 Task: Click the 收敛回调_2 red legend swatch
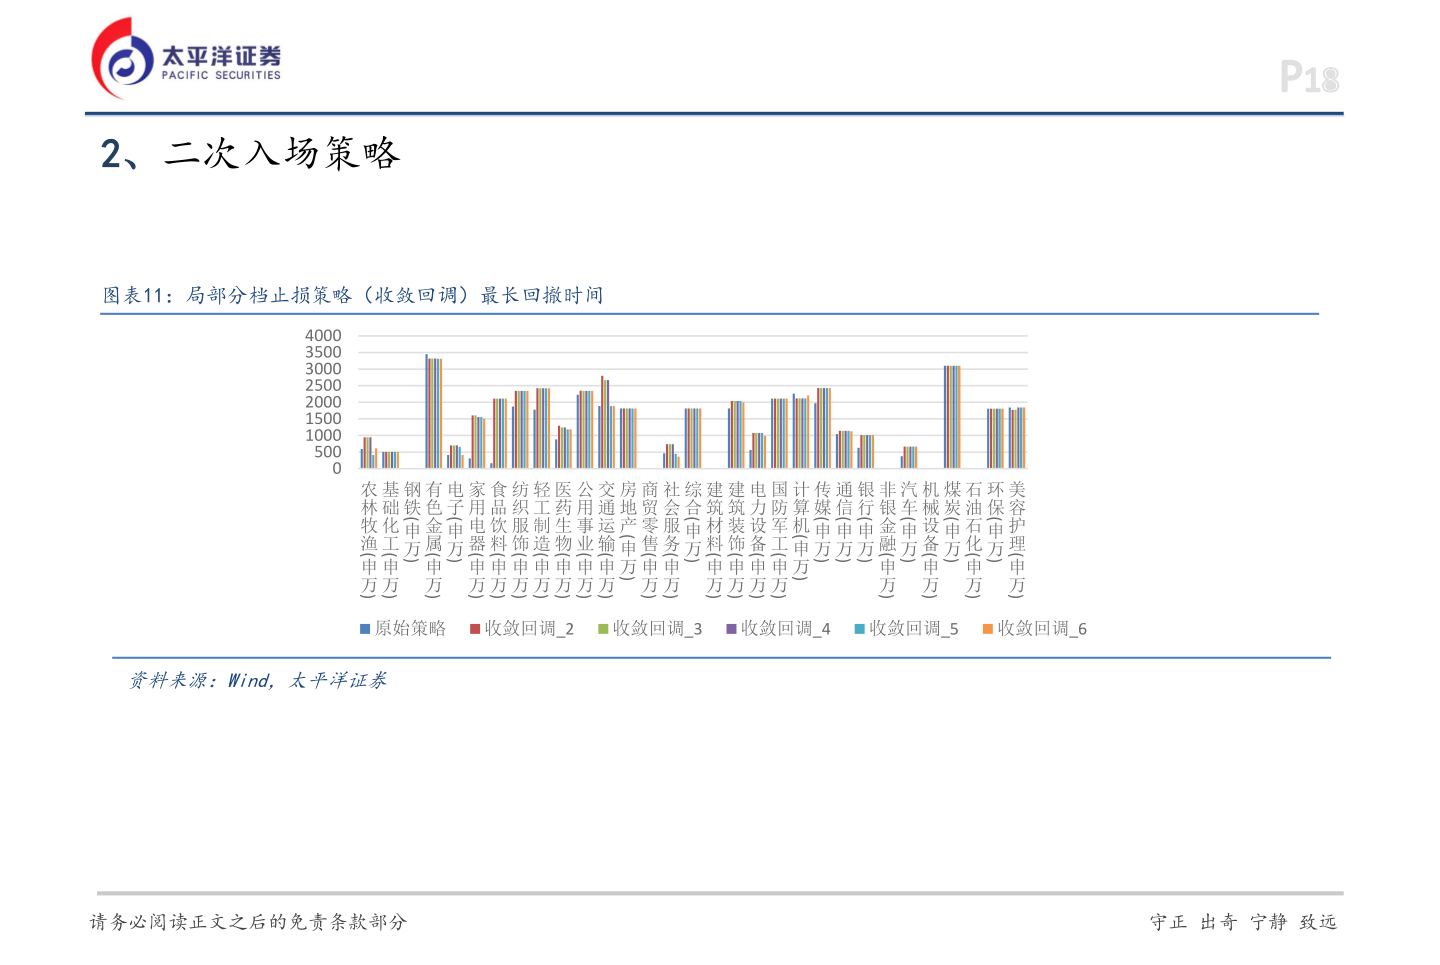[475, 629]
